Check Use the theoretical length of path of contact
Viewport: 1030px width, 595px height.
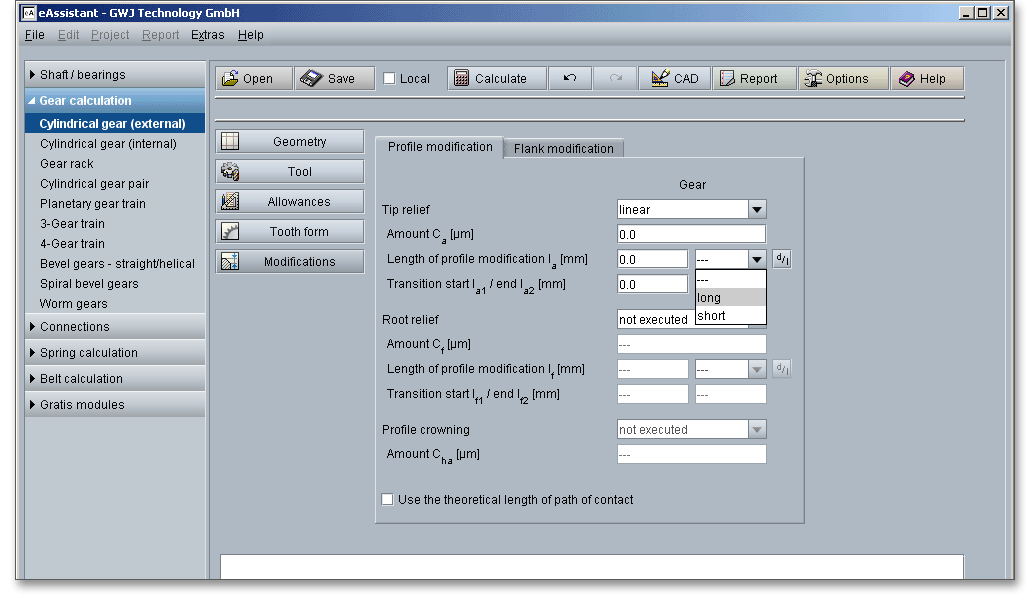[388, 500]
